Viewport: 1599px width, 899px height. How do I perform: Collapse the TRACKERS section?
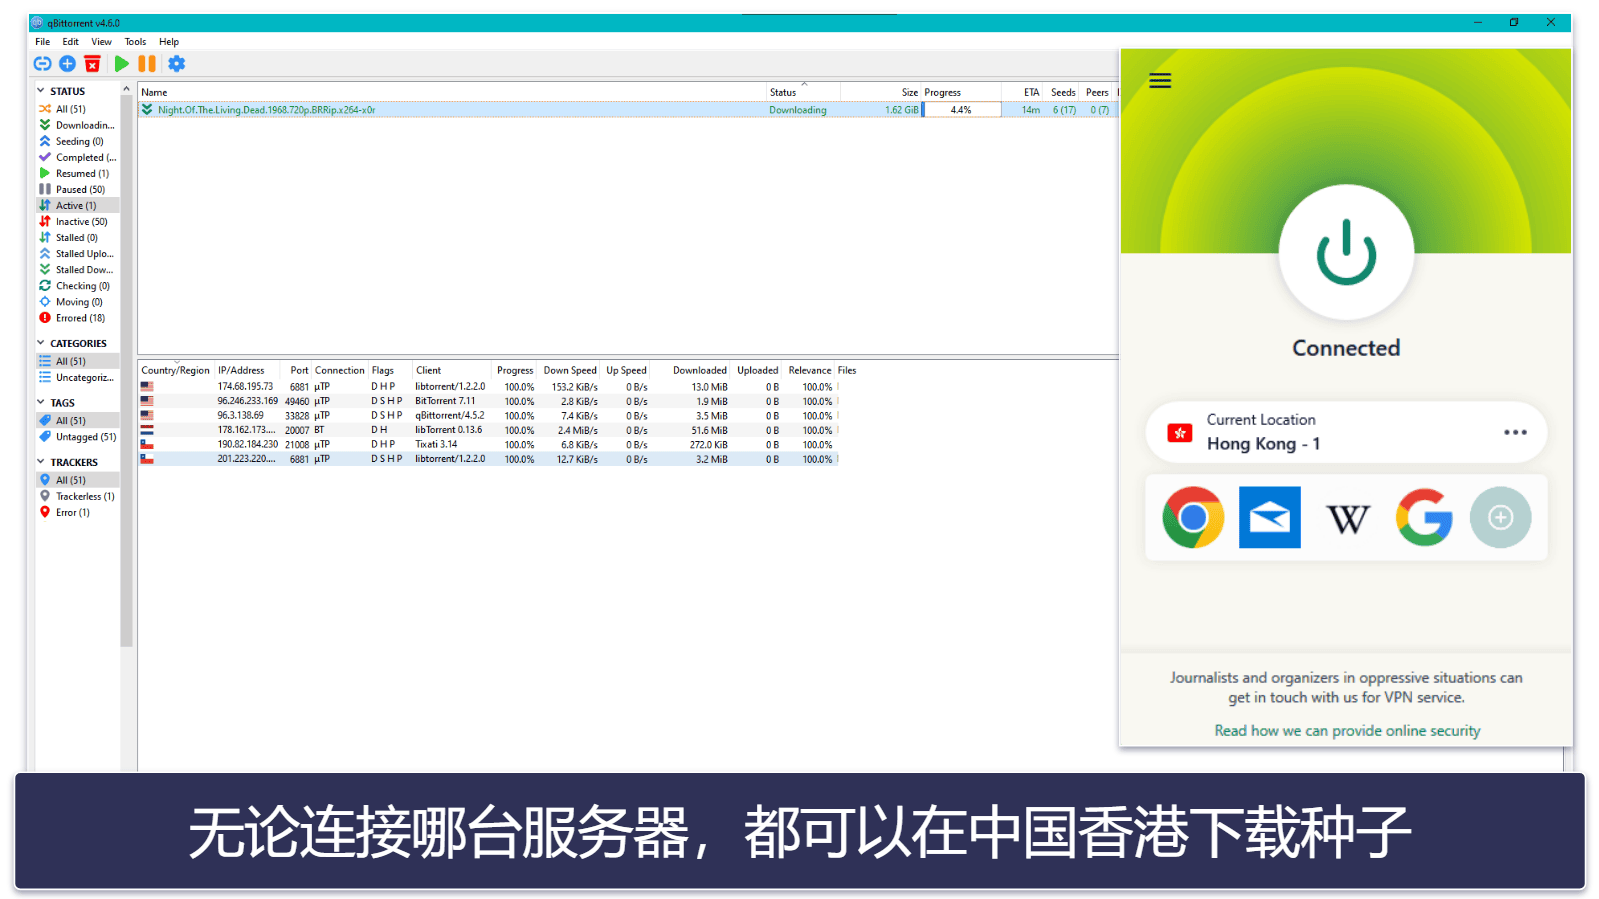pyautogui.click(x=41, y=462)
